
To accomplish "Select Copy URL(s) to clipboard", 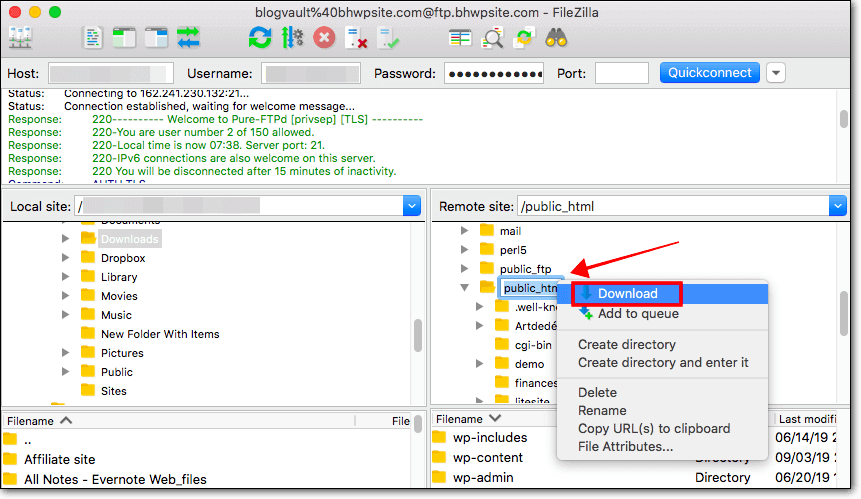I will pos(662,428).
